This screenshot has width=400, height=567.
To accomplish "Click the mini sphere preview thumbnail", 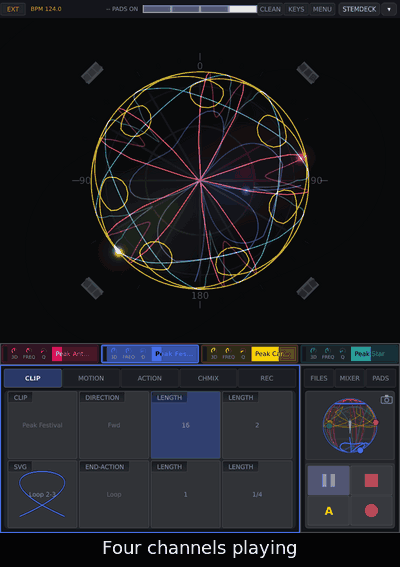I will (350, 426).
